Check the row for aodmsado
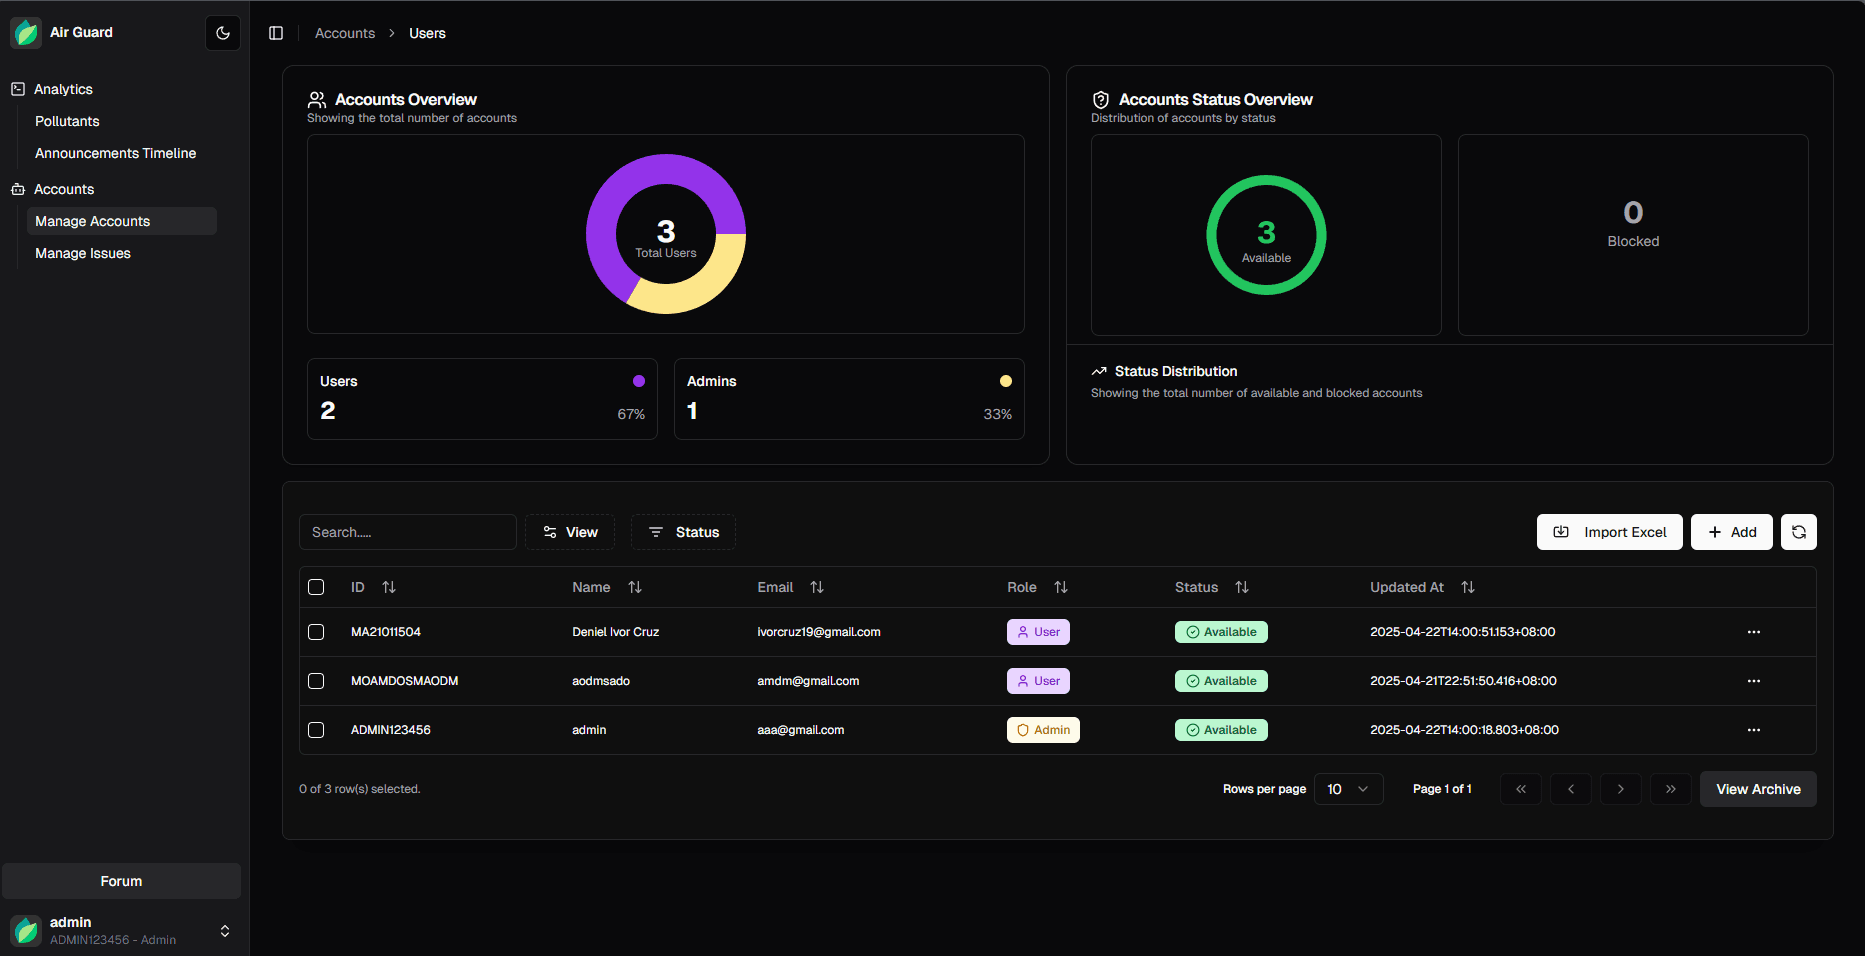 click(316, 681)
